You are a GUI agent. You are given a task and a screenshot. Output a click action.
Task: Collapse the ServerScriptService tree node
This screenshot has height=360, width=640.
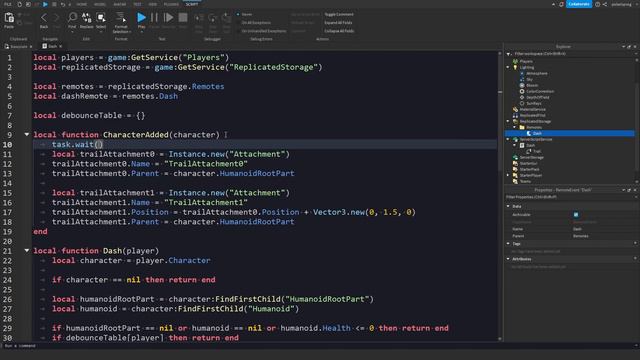pos(508,139)
